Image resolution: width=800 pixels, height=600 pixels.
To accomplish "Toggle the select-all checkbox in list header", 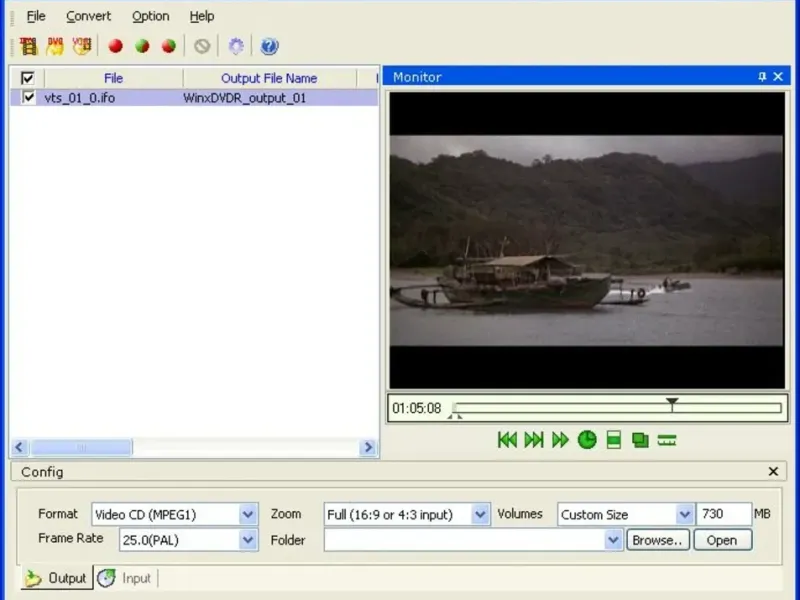I will 28,78.
